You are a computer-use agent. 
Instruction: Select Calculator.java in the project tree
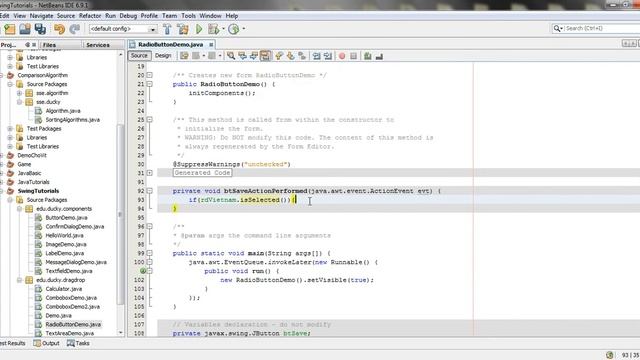(64, 289)
